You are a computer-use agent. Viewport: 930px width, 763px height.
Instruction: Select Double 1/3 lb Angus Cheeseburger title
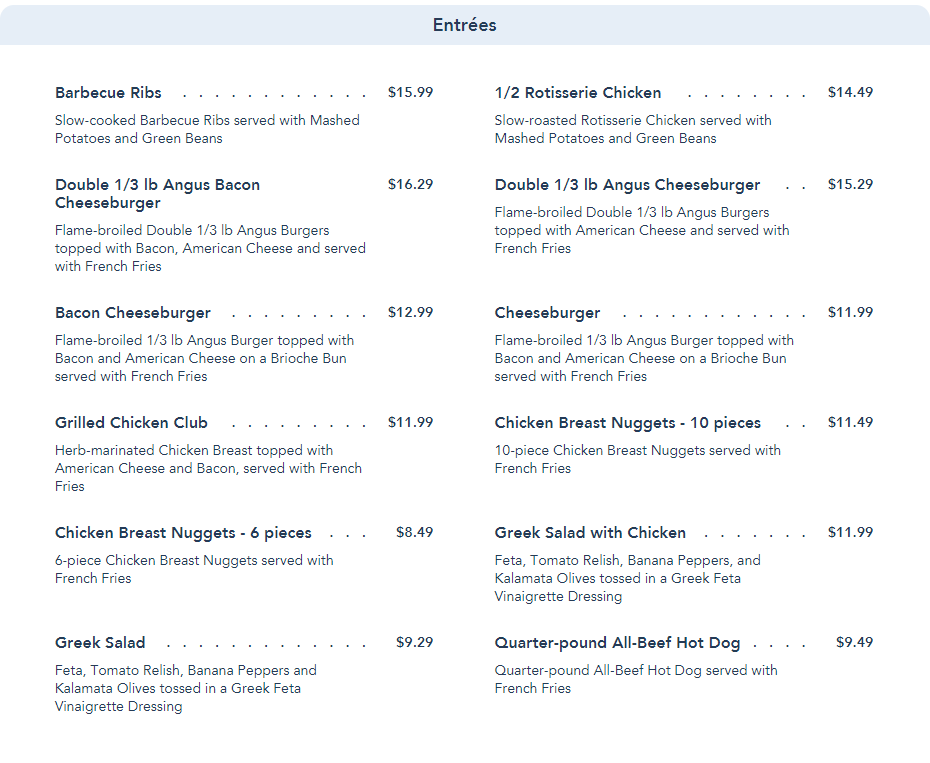tap(627, 185)
